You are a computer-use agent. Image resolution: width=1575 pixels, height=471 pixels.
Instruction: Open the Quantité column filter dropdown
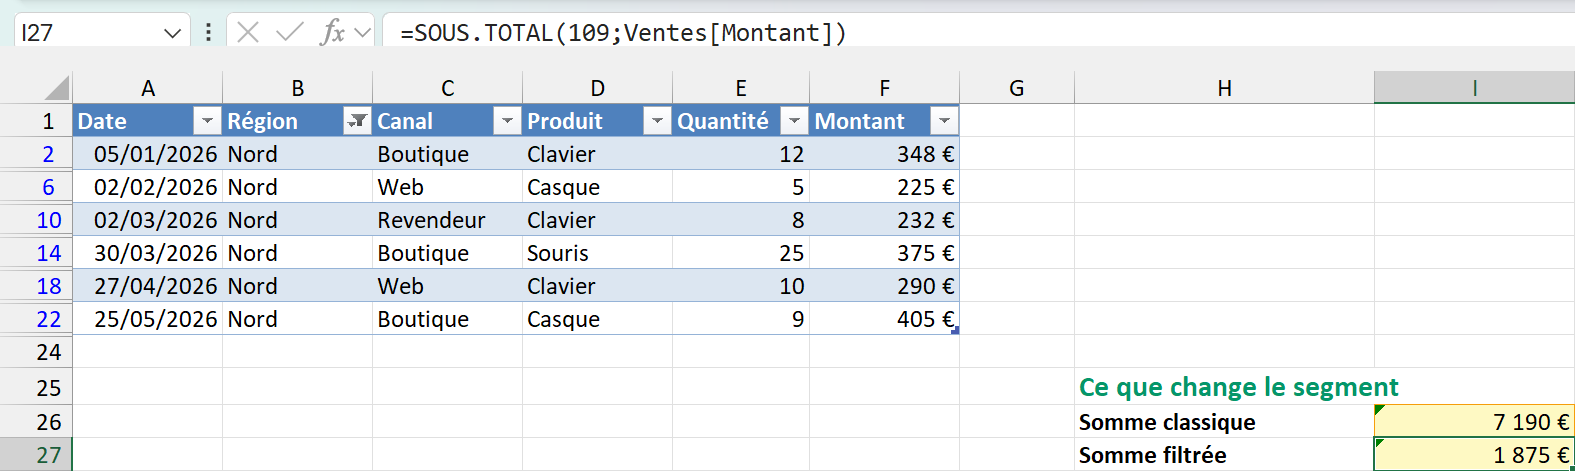(x=794, y=121)
